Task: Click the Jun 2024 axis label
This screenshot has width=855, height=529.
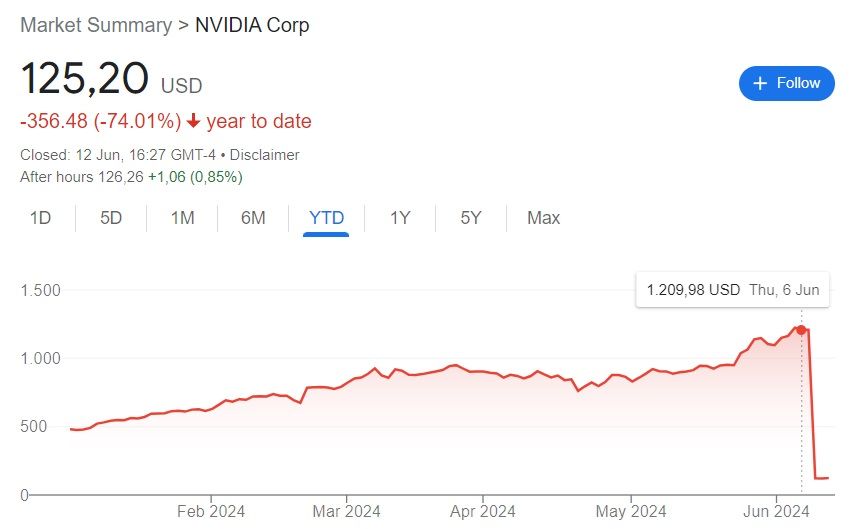Action: [776, 511]
